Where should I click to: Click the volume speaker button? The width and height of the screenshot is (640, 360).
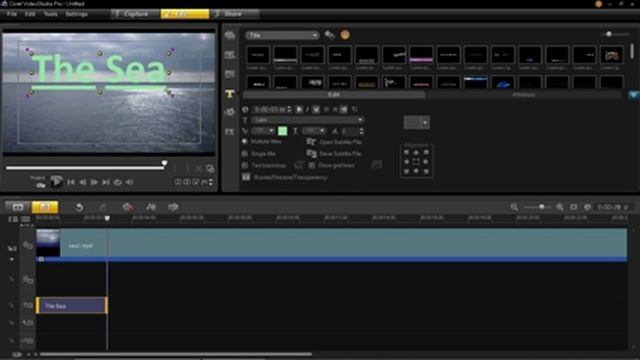coord(129,182)
